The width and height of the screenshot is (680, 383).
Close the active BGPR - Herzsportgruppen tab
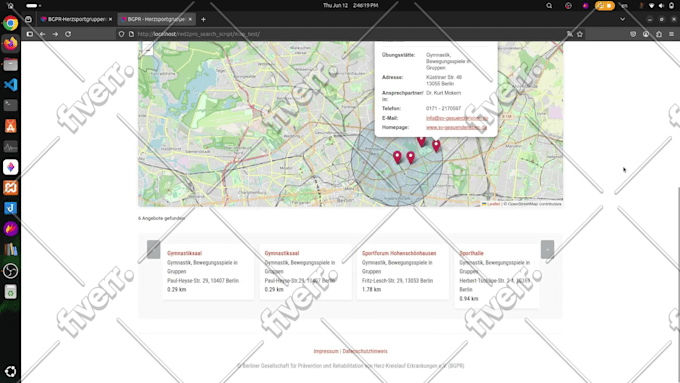(190, 19)
